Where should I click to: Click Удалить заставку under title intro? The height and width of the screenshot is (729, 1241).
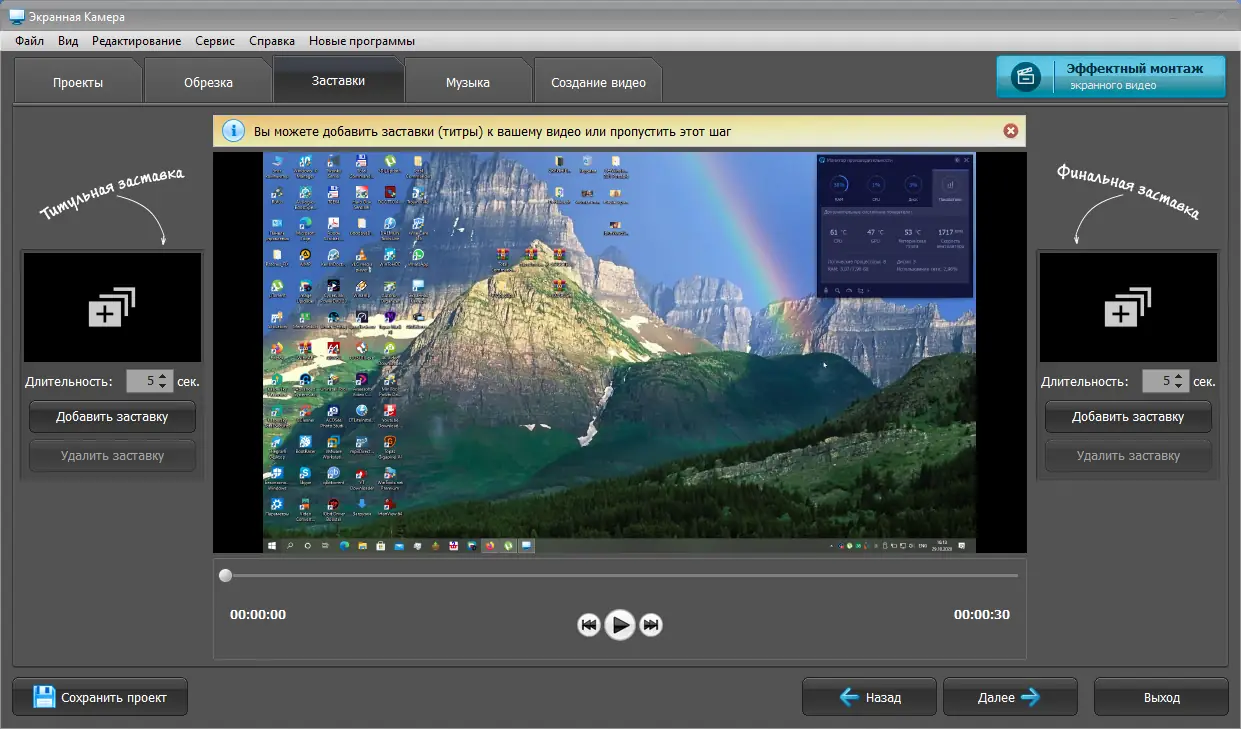[x=112, y=456]
